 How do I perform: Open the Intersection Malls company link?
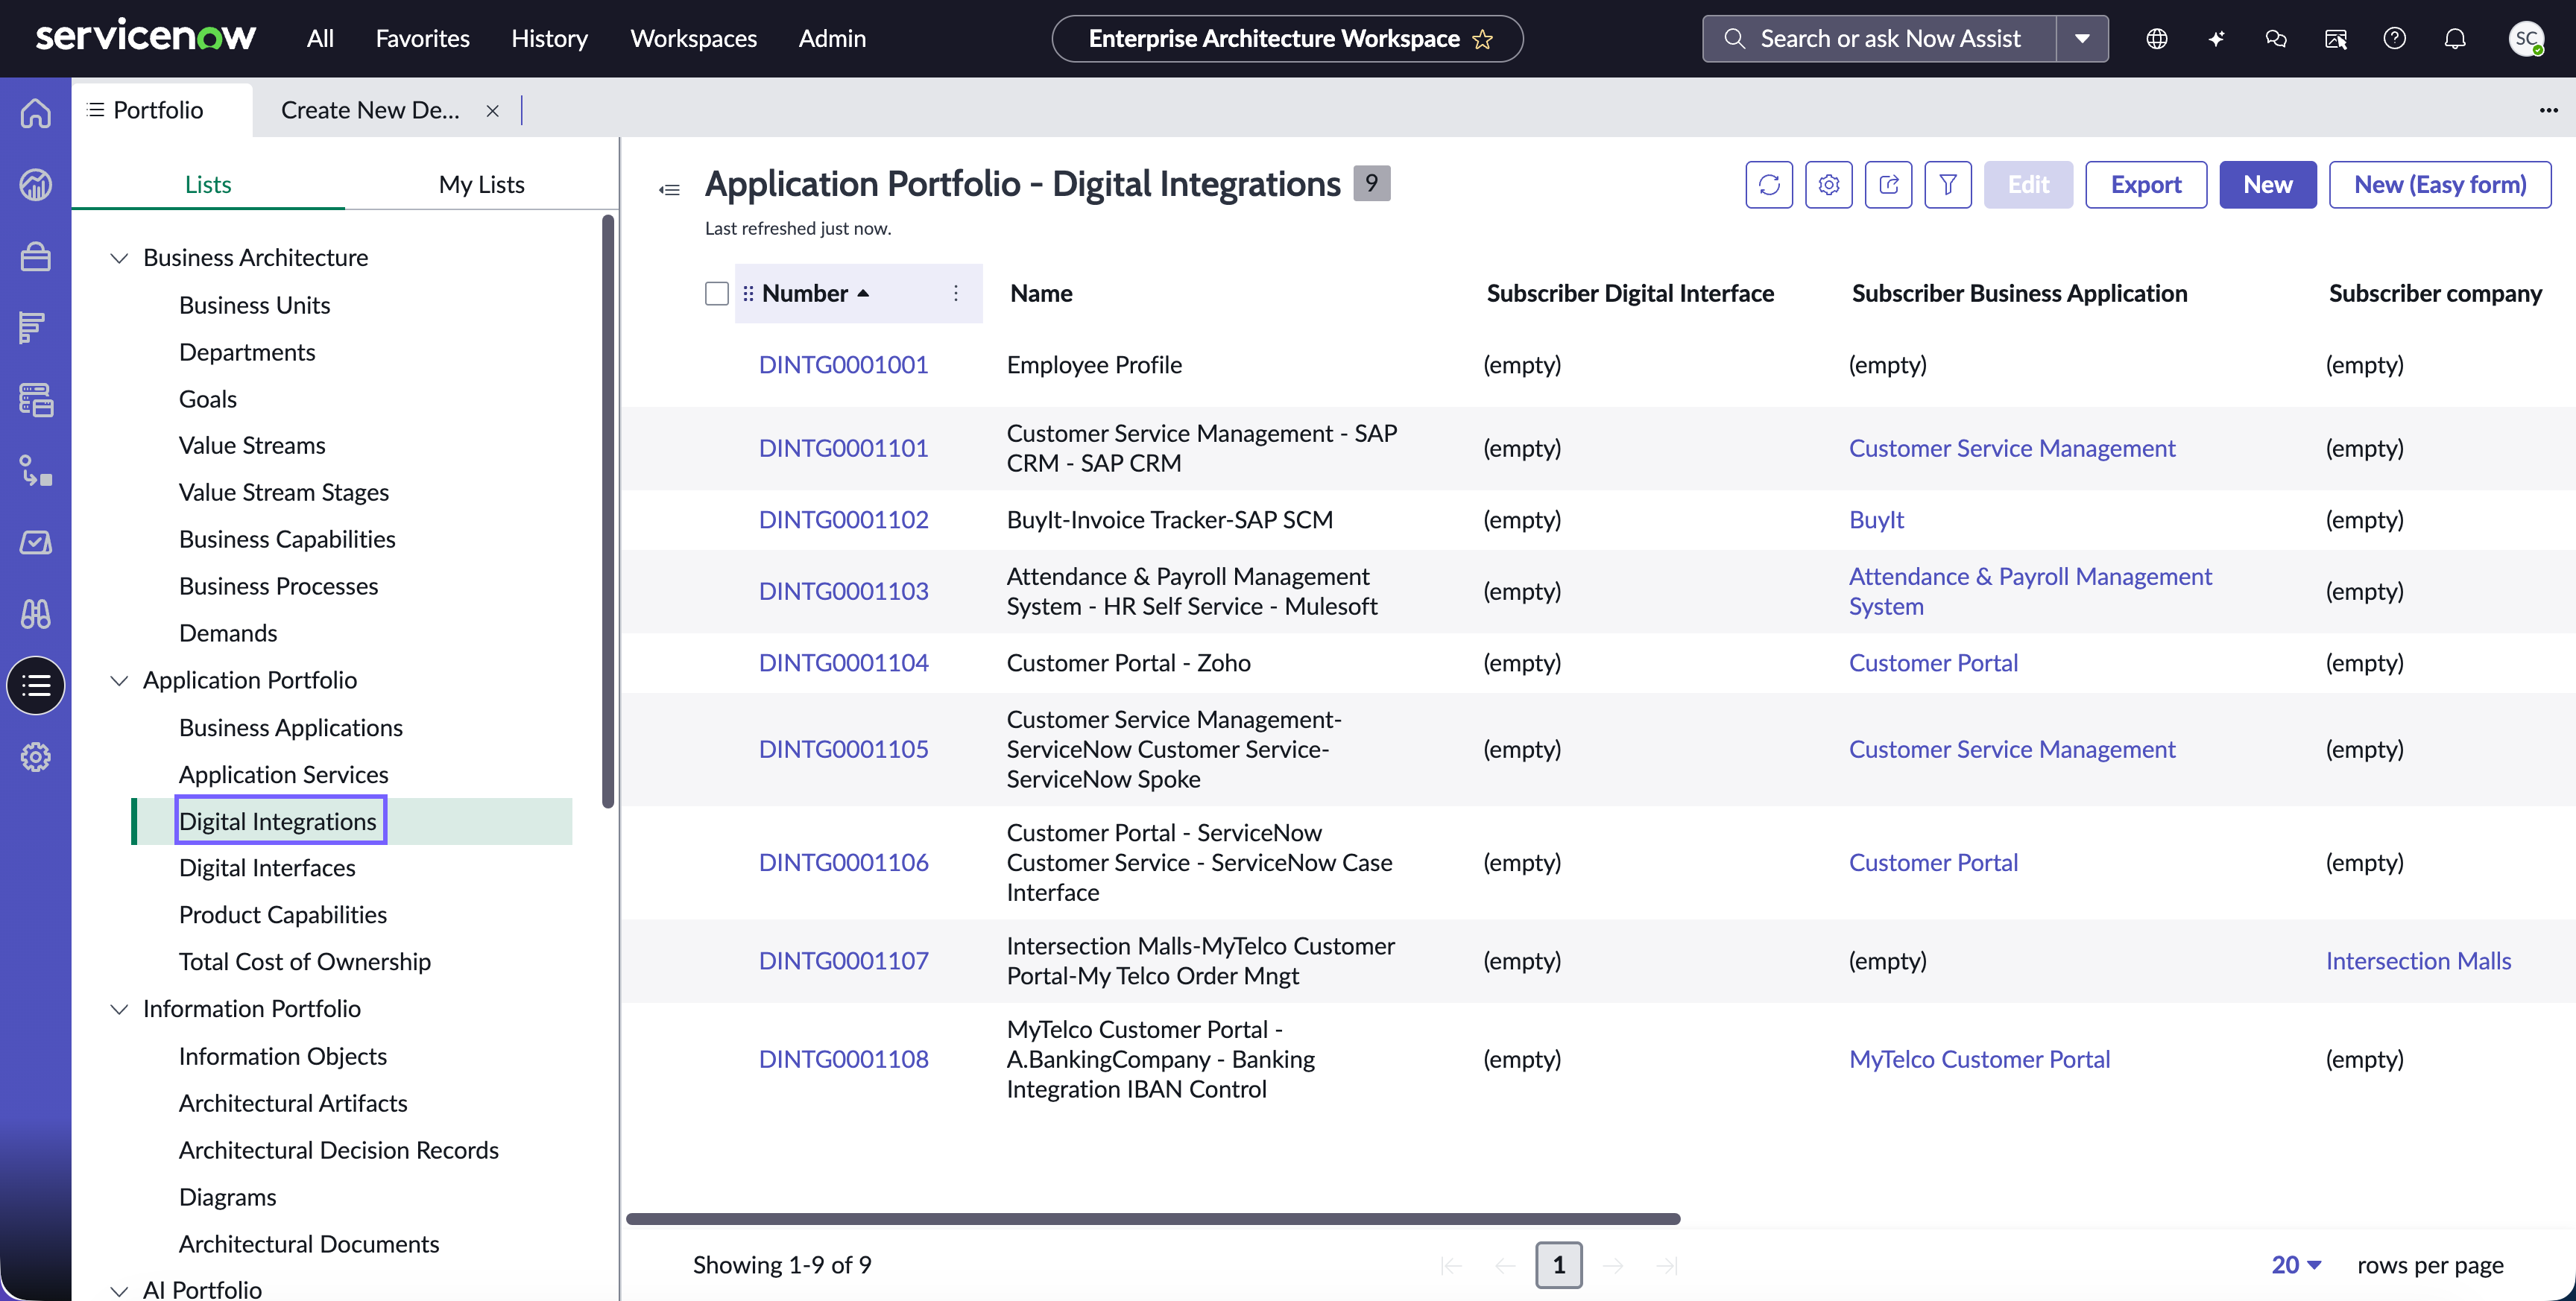click(2418, 961)
